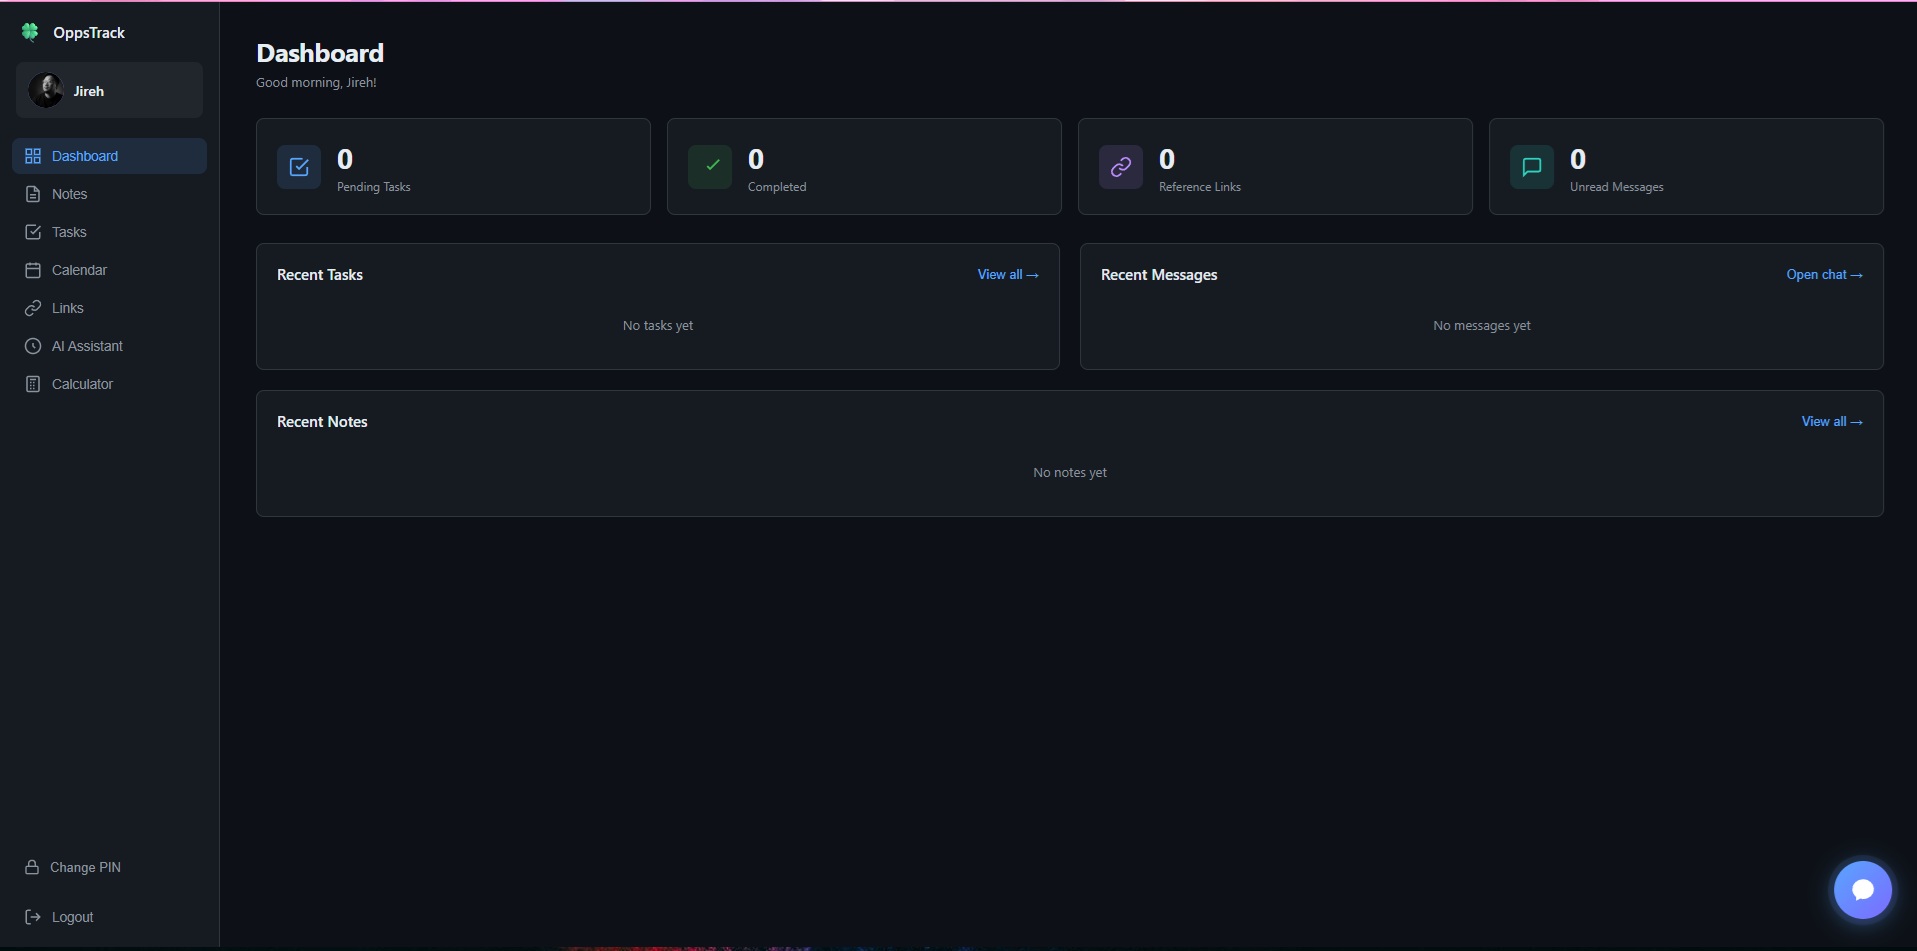
Task: Click the Reference Links chain icon
Action: click(x=1120, y=167)
